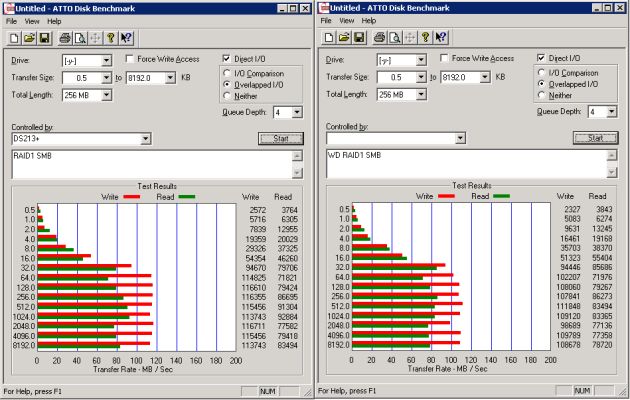The image size is (630, 400).
Task: Click four-arrow move icon in left window
Action: coord(95,38)
